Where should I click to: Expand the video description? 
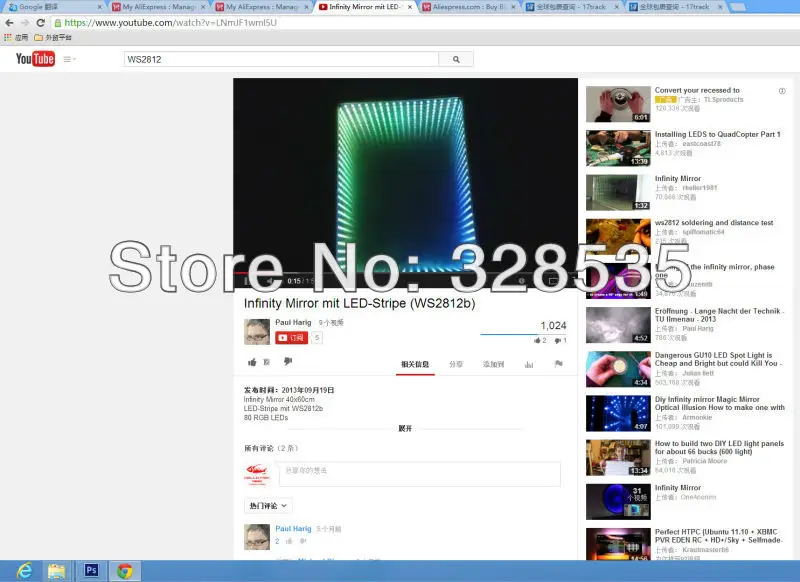[405, 428]
